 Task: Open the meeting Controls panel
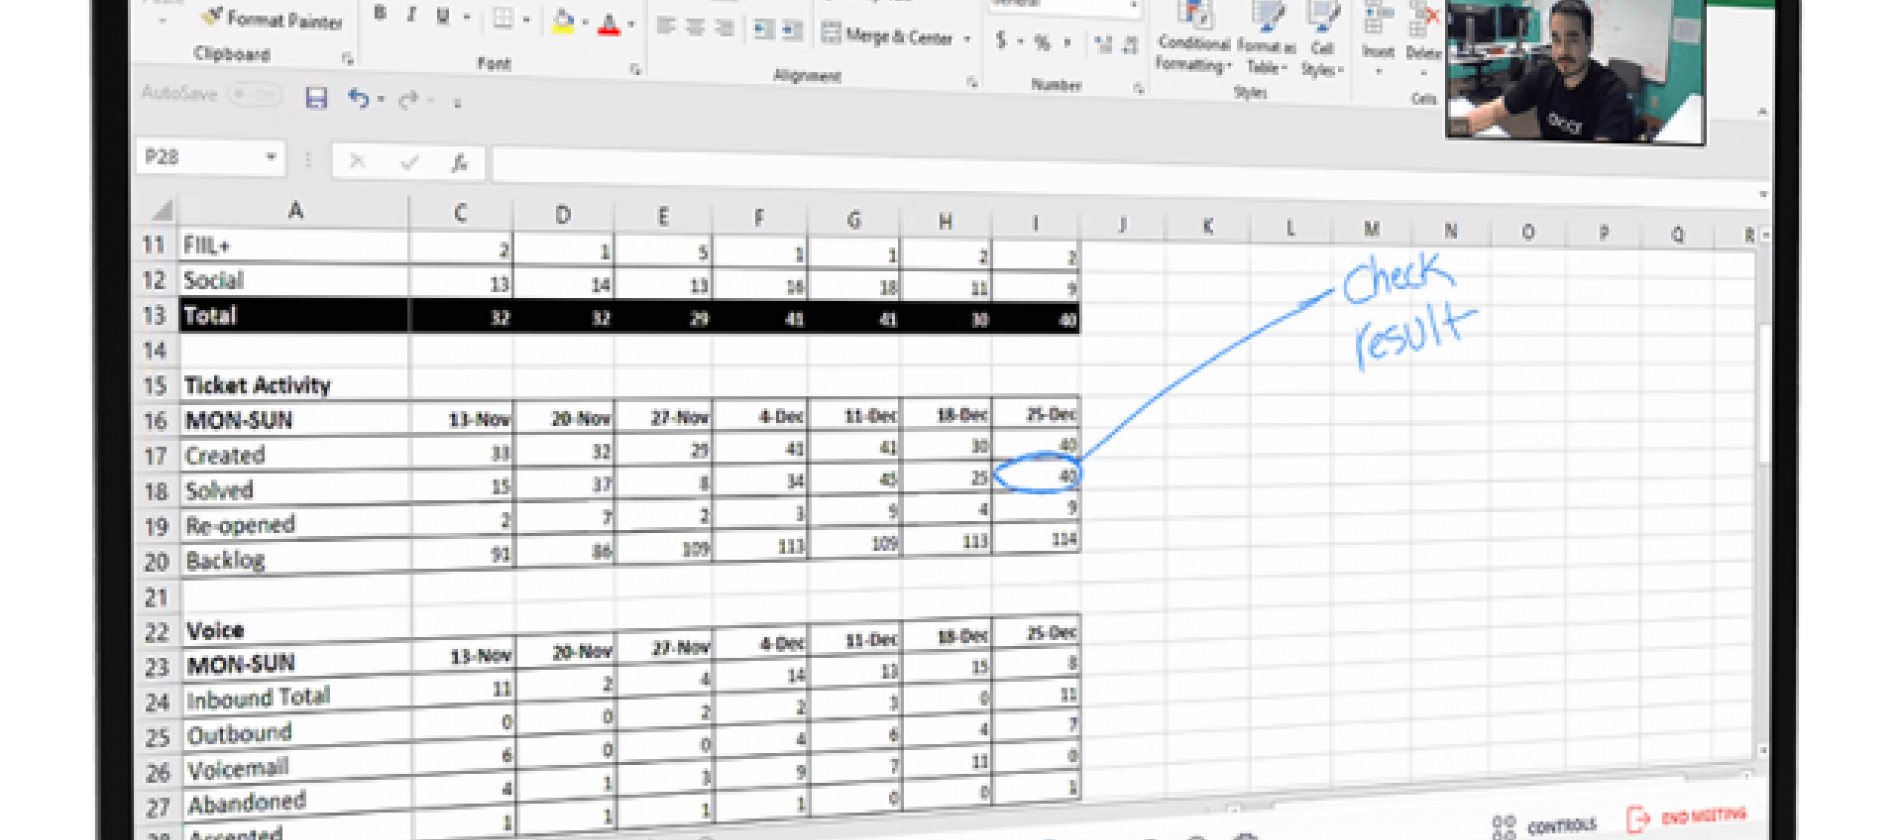click(x=1545, y=826)
